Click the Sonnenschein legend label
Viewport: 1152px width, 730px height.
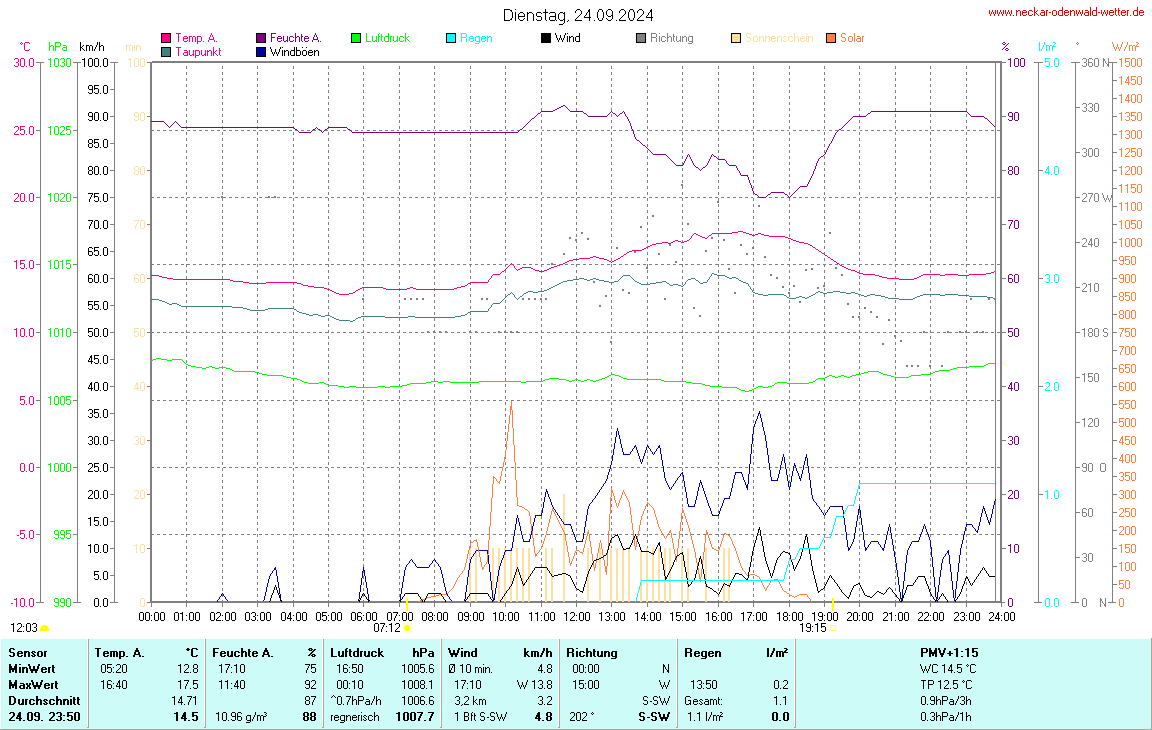click(x=779, y=38)
